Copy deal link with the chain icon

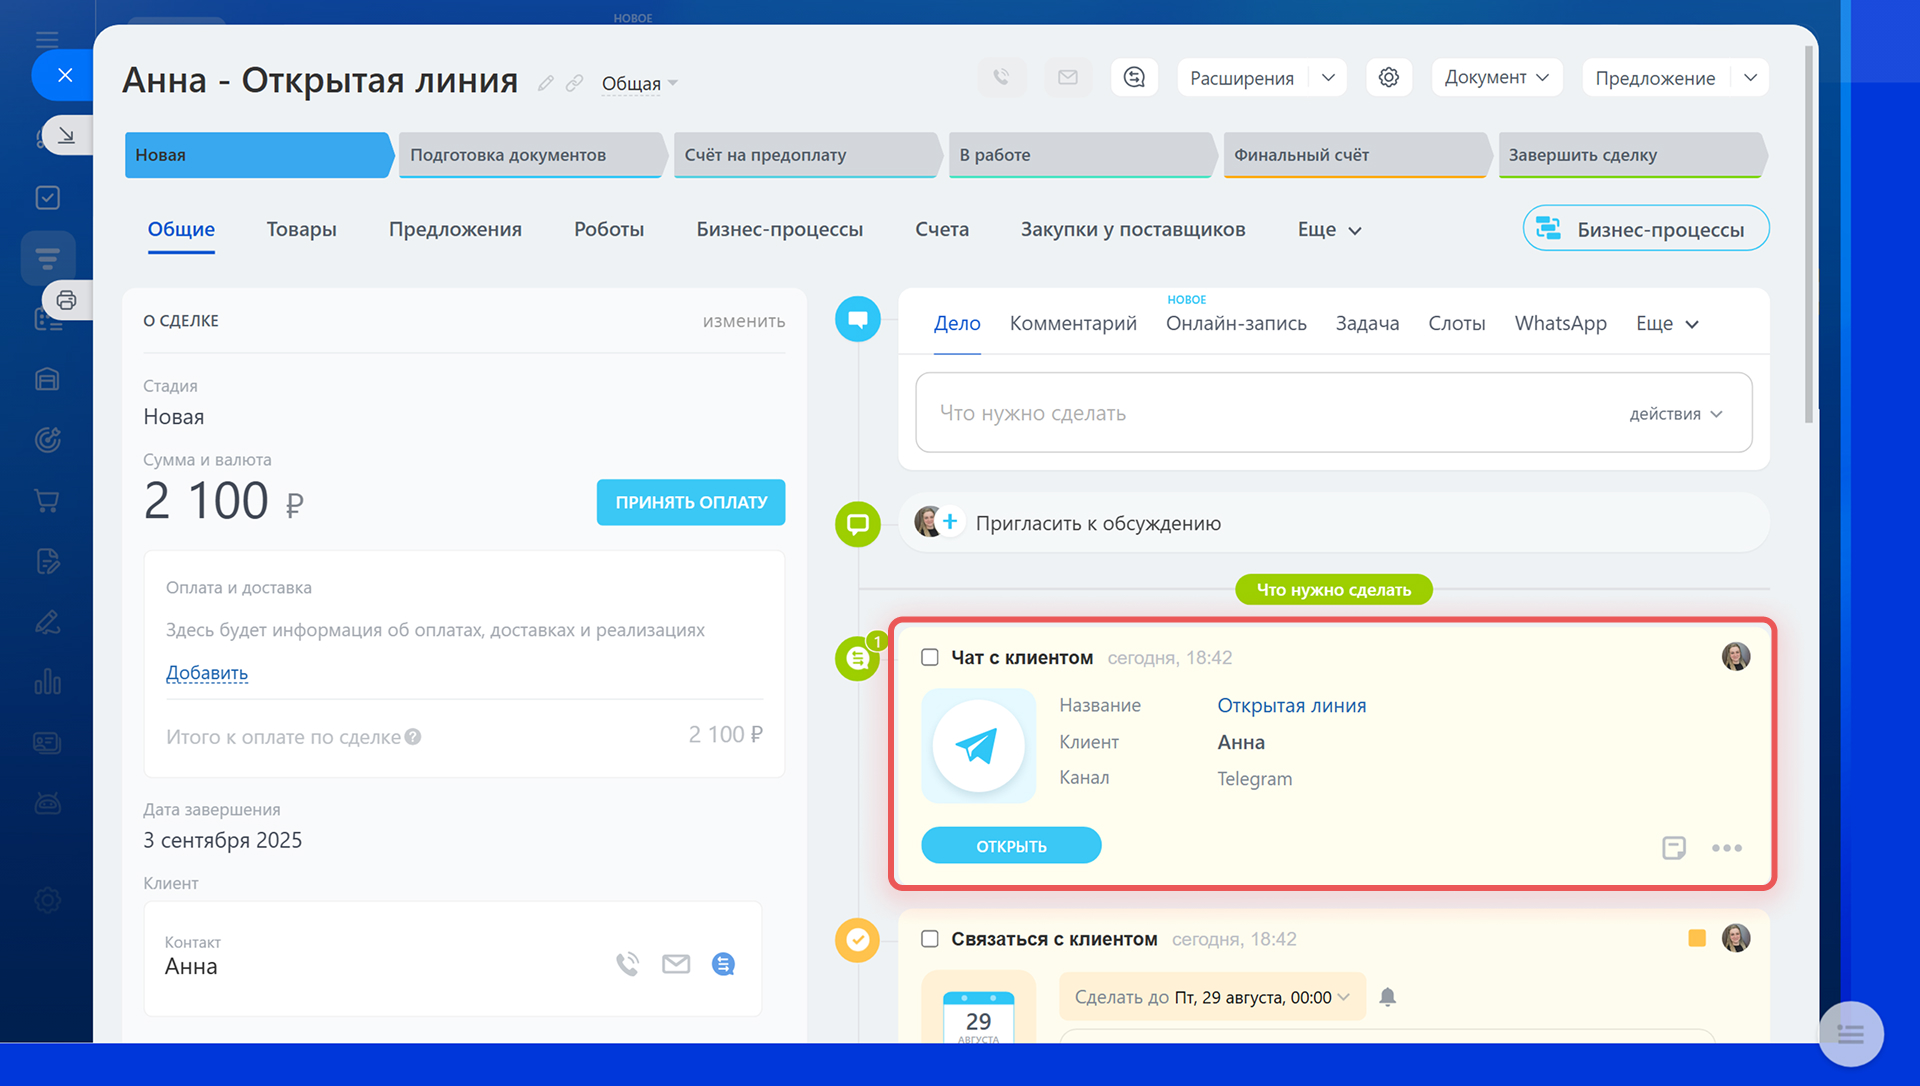pos(574,83)
